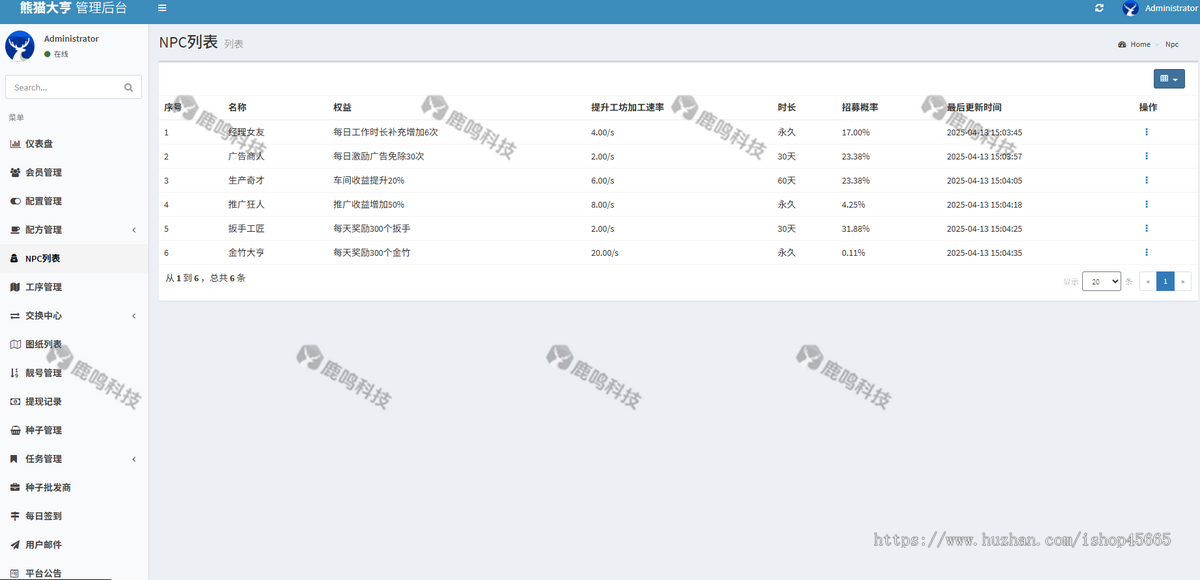This screenshot has height=580, width=1200.
Task: Click the refresh icon in top bar
Action: [x=1099, y=8]
